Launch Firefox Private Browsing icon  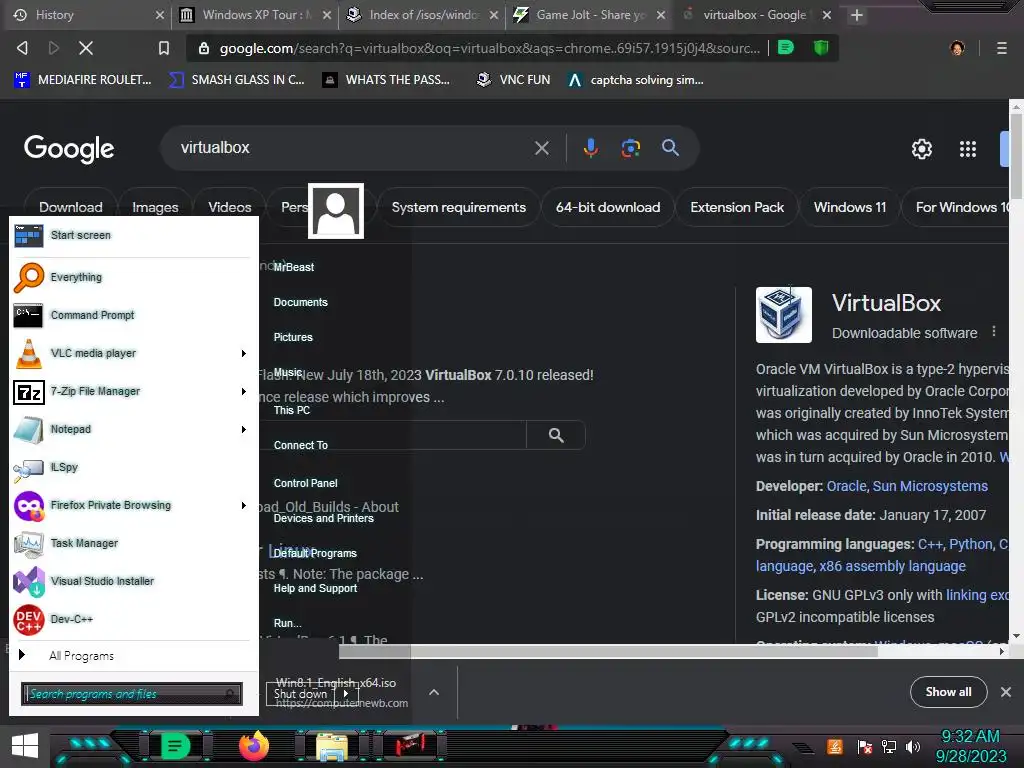click(29, 505)
